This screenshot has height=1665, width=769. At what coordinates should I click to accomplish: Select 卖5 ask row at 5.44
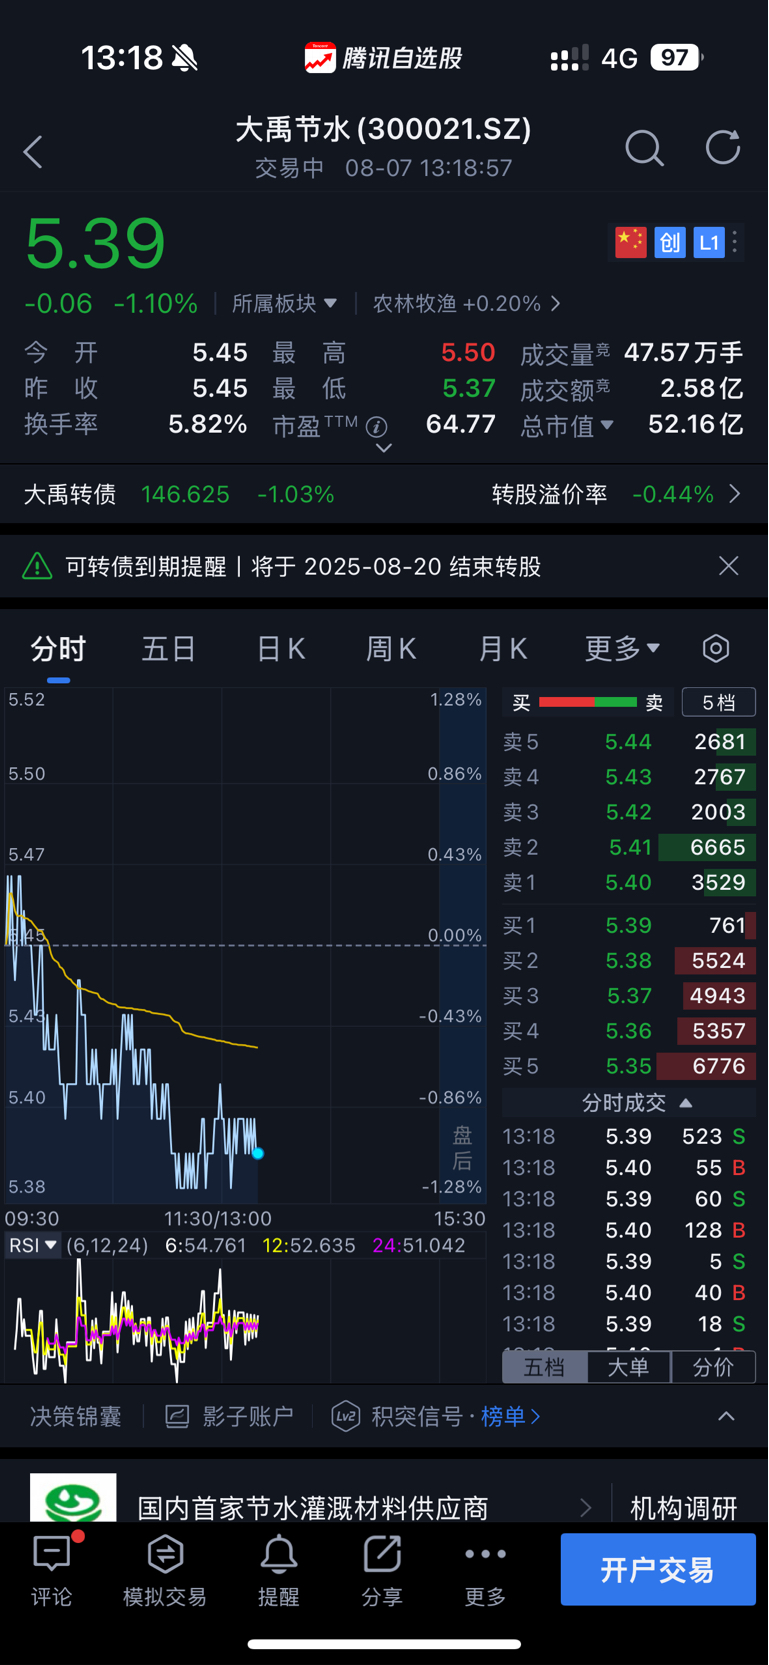629,741
